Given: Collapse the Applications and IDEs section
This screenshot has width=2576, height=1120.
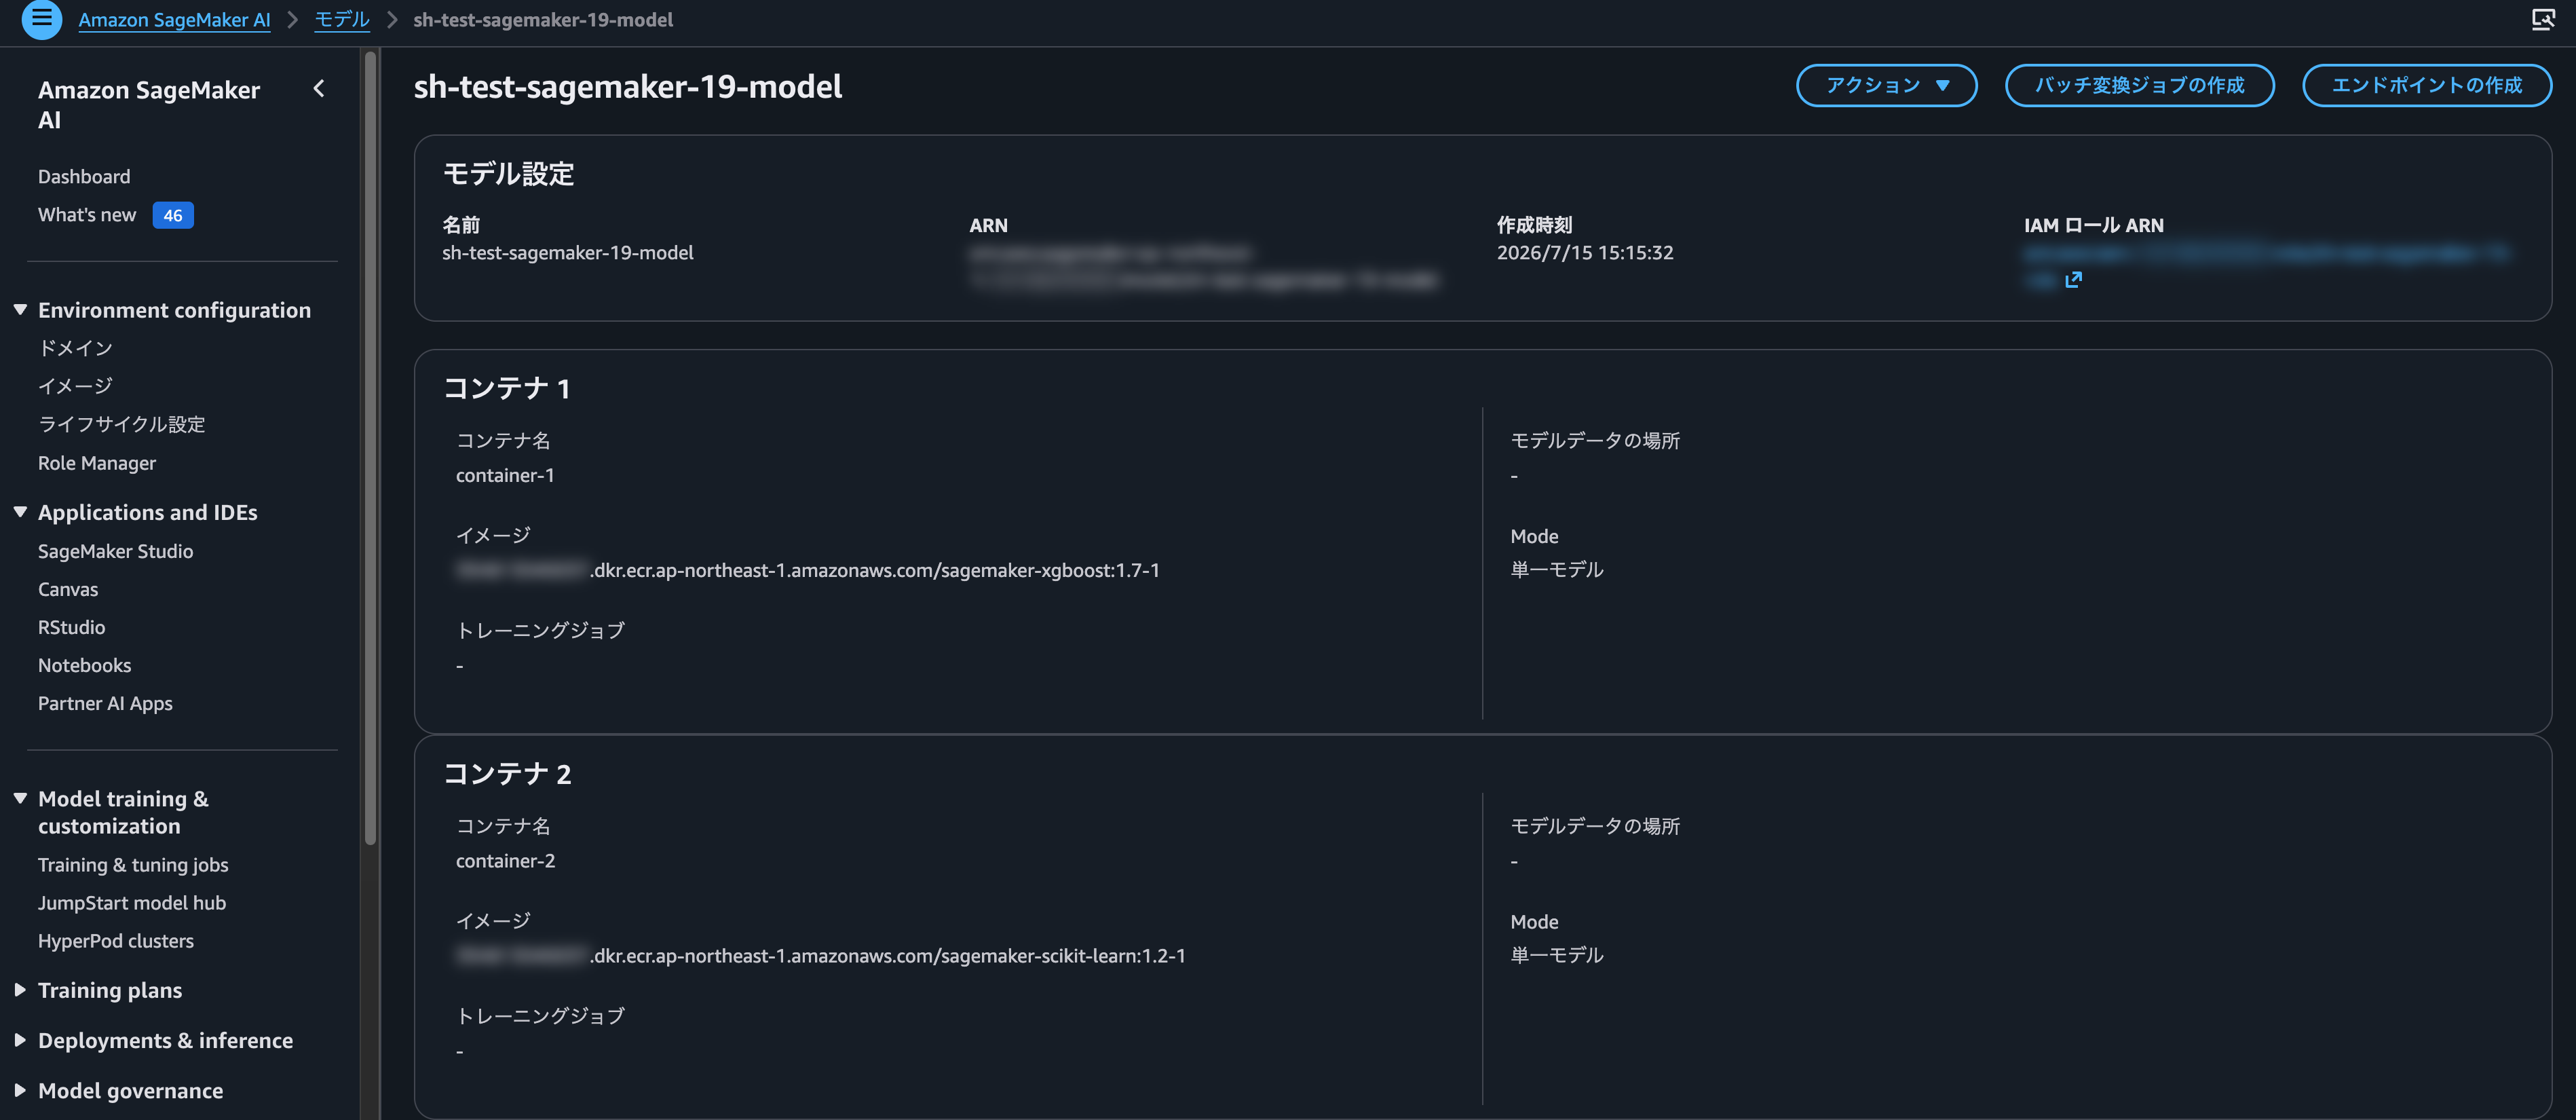Looking at the screenshot, I should pyautogui.click(x=20, y=512).
